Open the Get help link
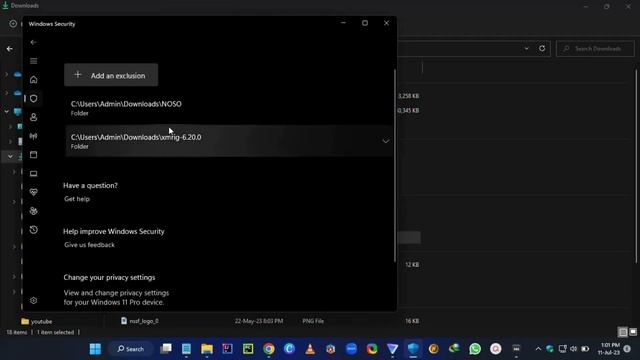Screen dimensions: 640x360 point(77,199)
